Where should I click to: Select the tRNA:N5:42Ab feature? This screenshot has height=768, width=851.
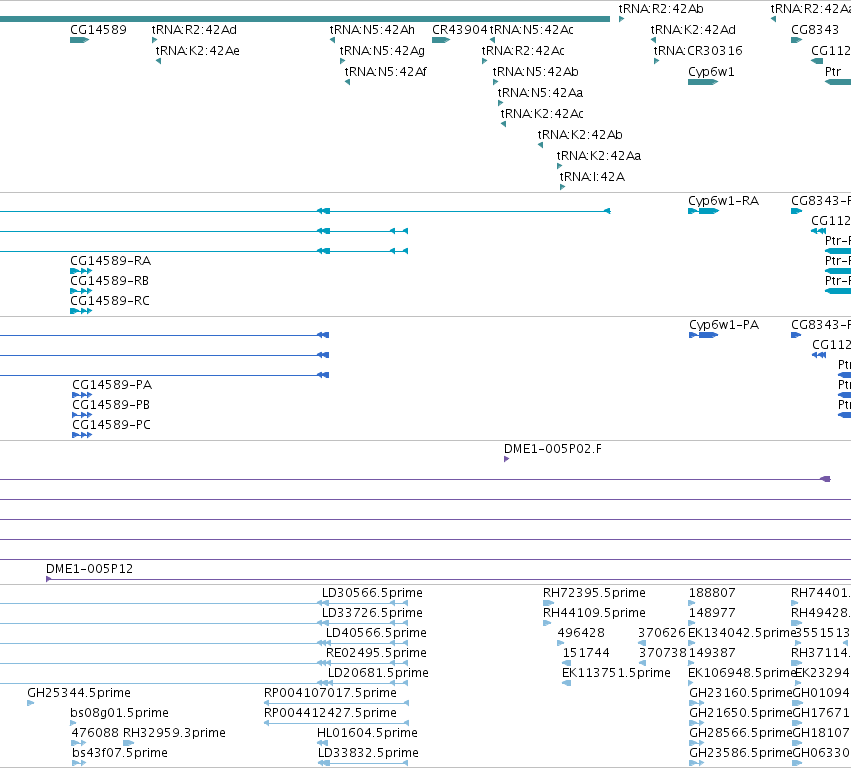(x=535, y=72)
